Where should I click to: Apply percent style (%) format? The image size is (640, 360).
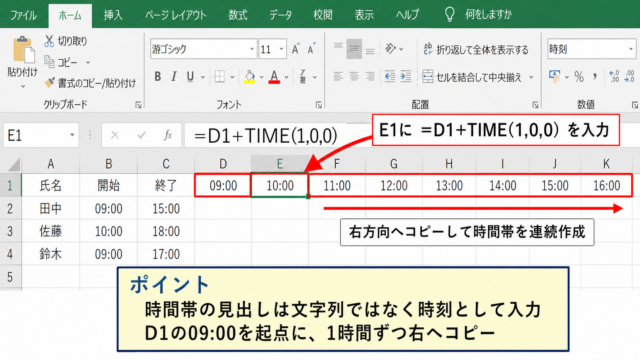[579, 76]
